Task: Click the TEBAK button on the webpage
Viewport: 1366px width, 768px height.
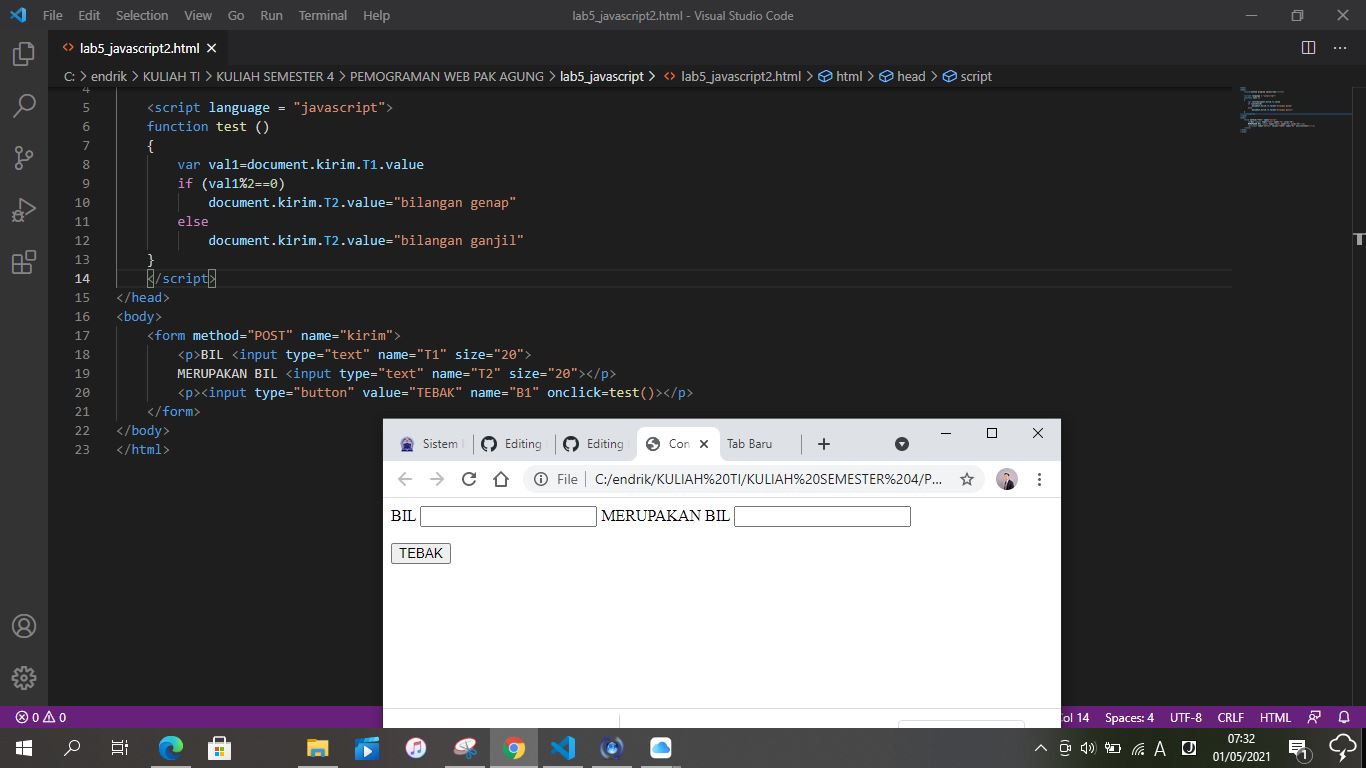Action: coord(420,553)
